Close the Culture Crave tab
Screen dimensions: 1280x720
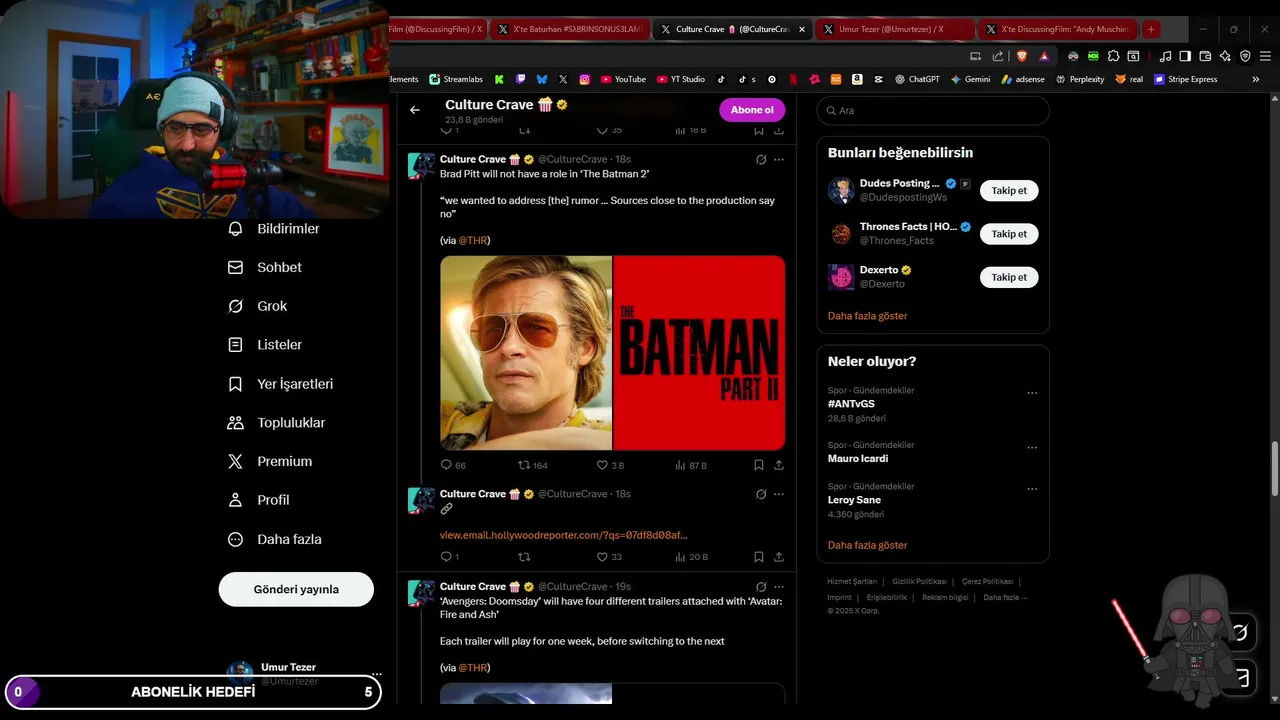(x=801, y=29)
